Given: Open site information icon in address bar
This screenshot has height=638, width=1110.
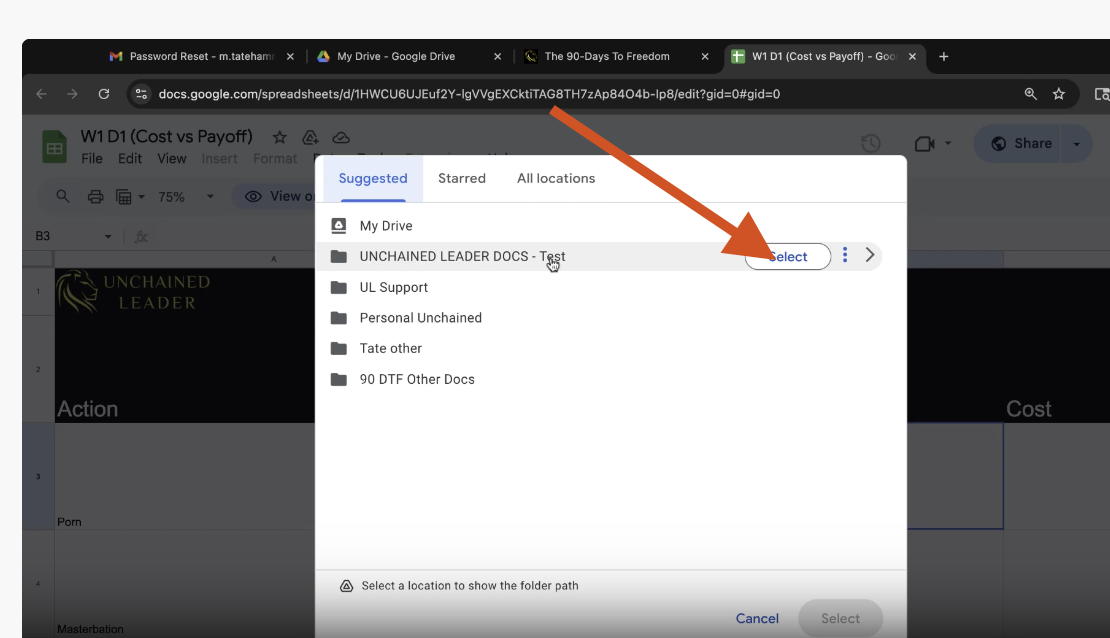Looking at the screenshot, I should [x=142, y=94].
